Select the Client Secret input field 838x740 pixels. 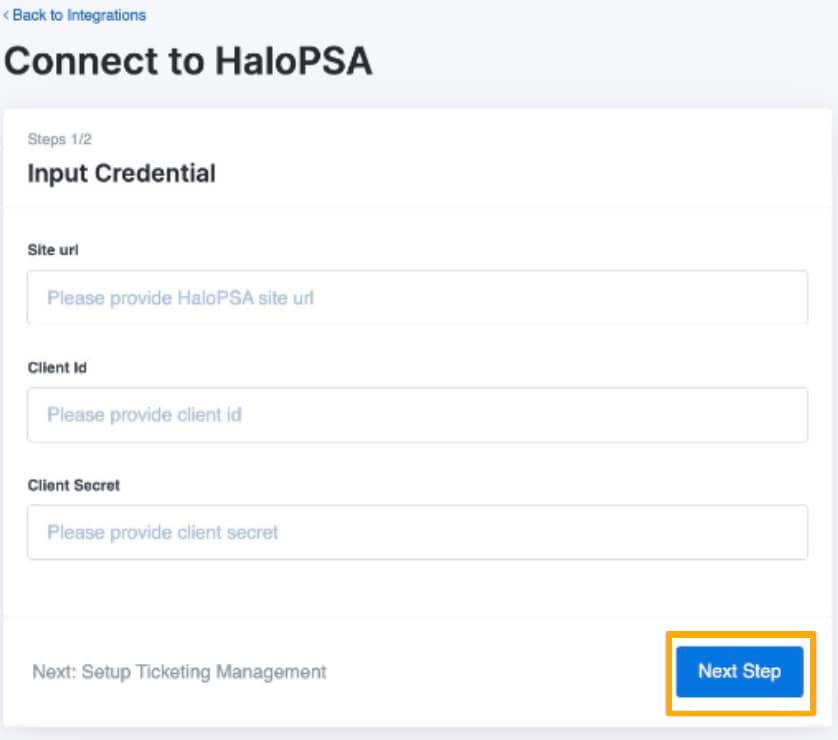[415, 531]
